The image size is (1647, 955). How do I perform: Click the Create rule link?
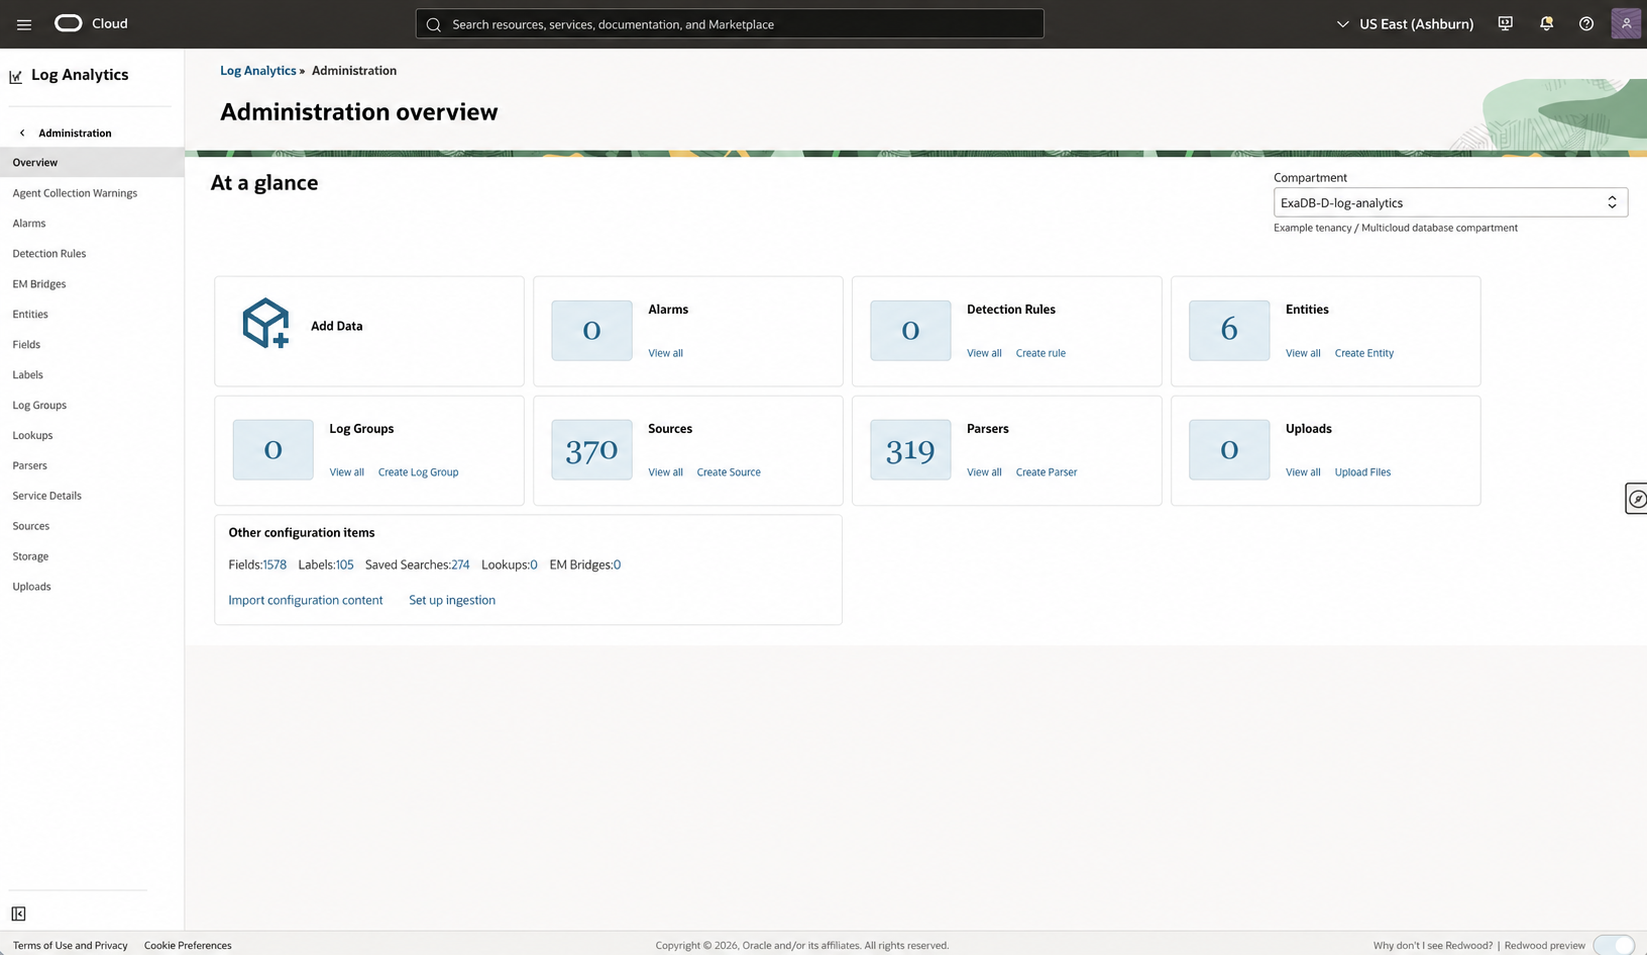click(1040, 353)
